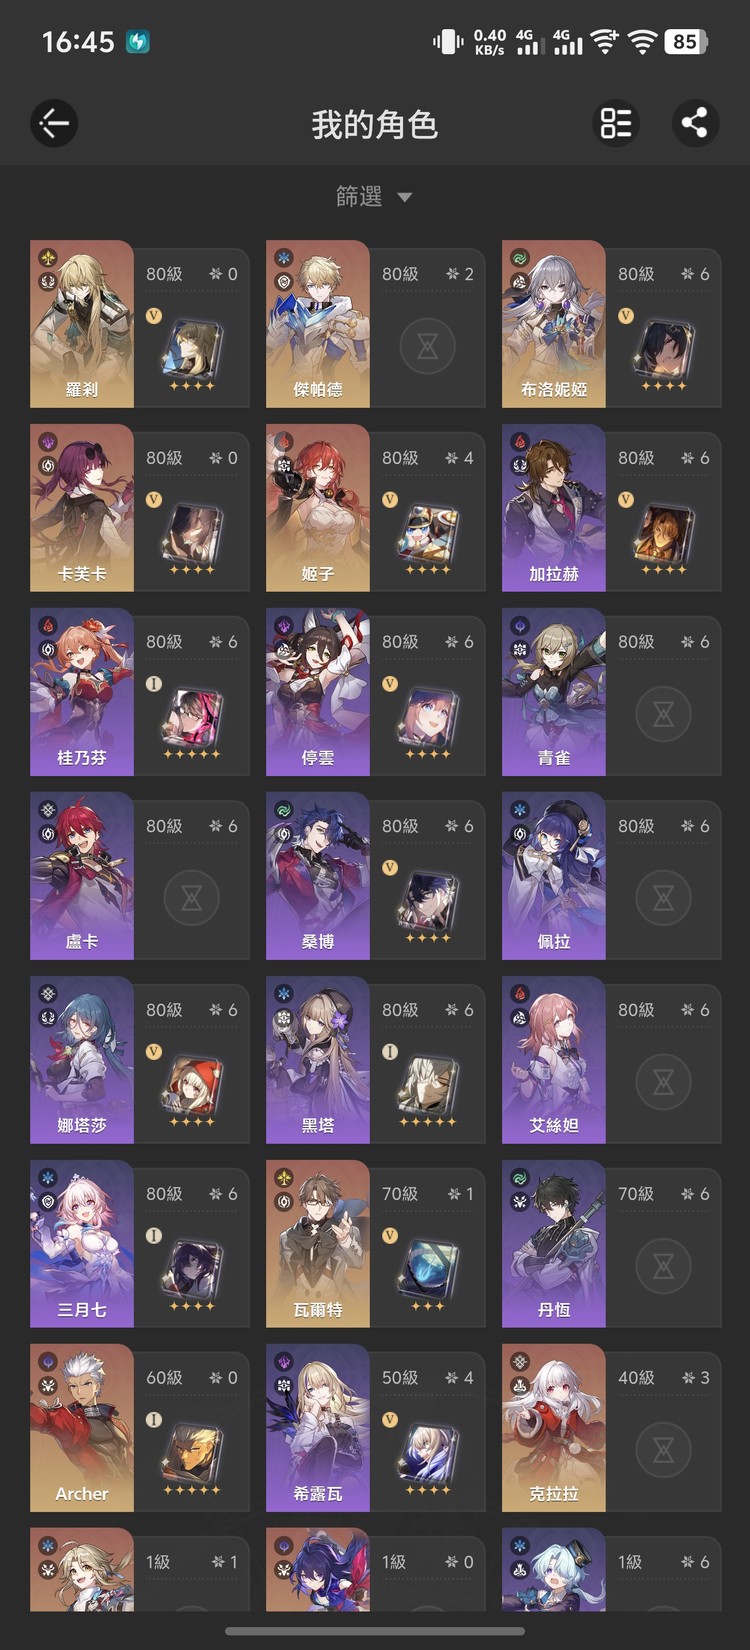Viewport: 750px width, 1650px height.
Task: Select 青雀's empty light cone slot
Action: 663,714
